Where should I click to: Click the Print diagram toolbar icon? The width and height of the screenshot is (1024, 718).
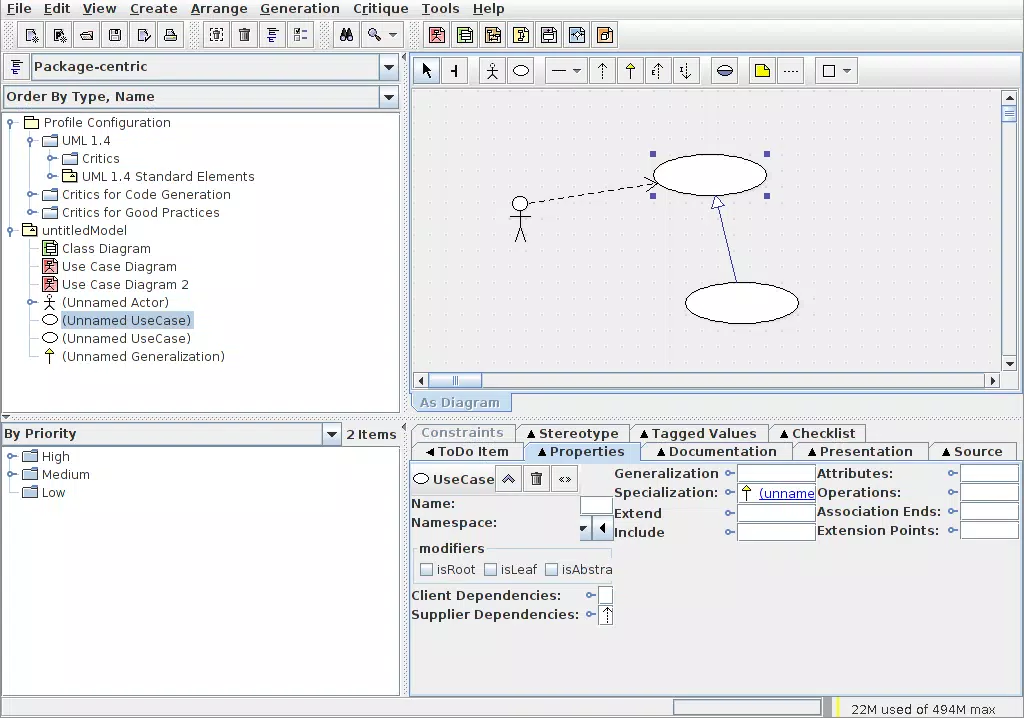click(x=170, y=35)
